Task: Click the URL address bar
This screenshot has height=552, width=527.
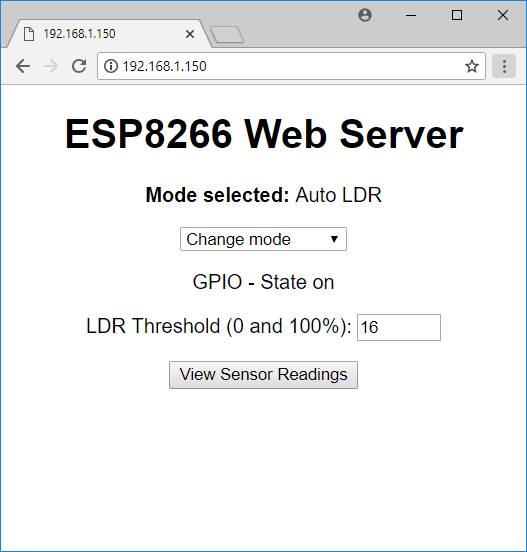Action: (291, 66)
